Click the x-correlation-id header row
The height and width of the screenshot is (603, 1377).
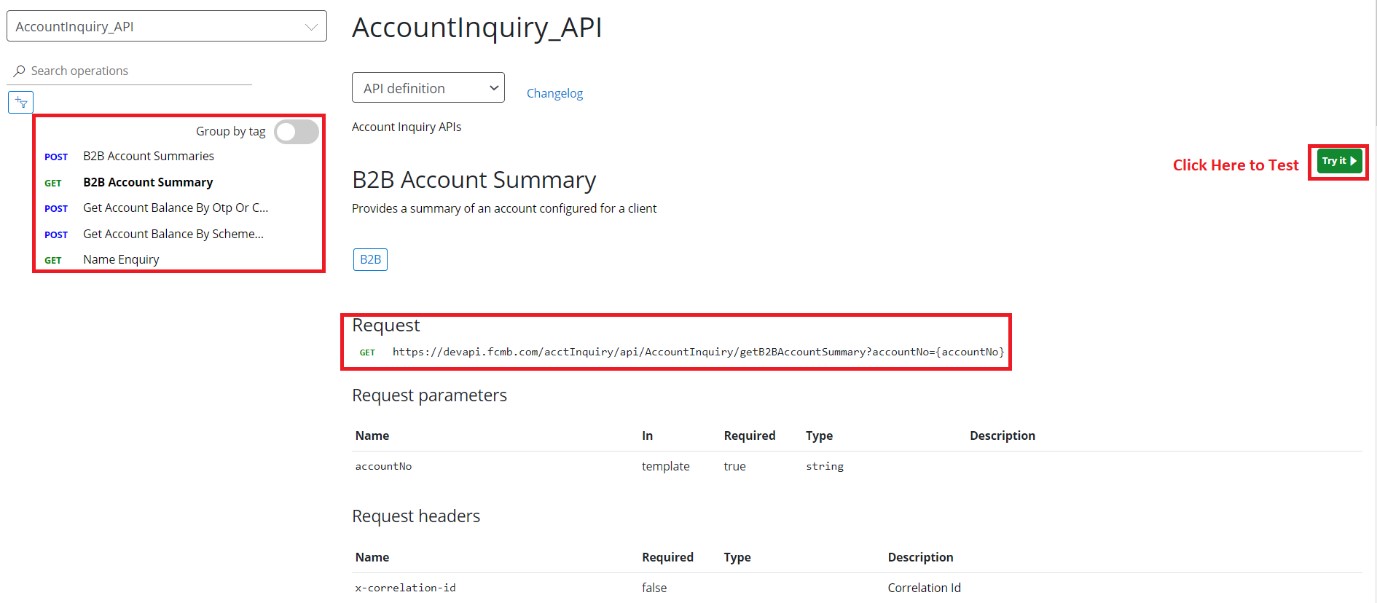point(398,588)
